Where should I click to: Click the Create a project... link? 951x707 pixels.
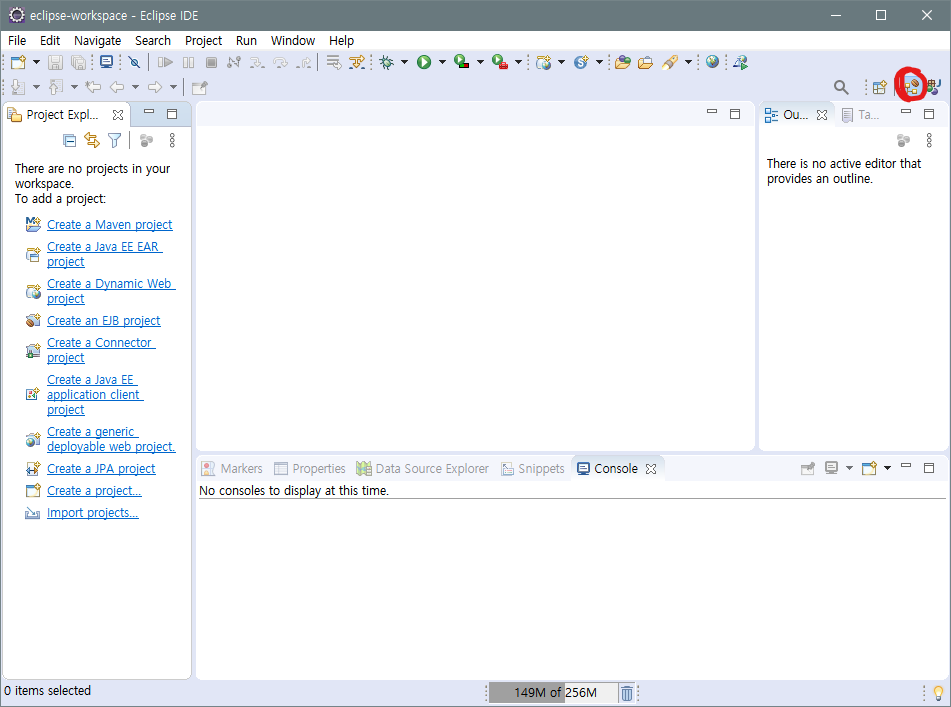pos(94,491)
